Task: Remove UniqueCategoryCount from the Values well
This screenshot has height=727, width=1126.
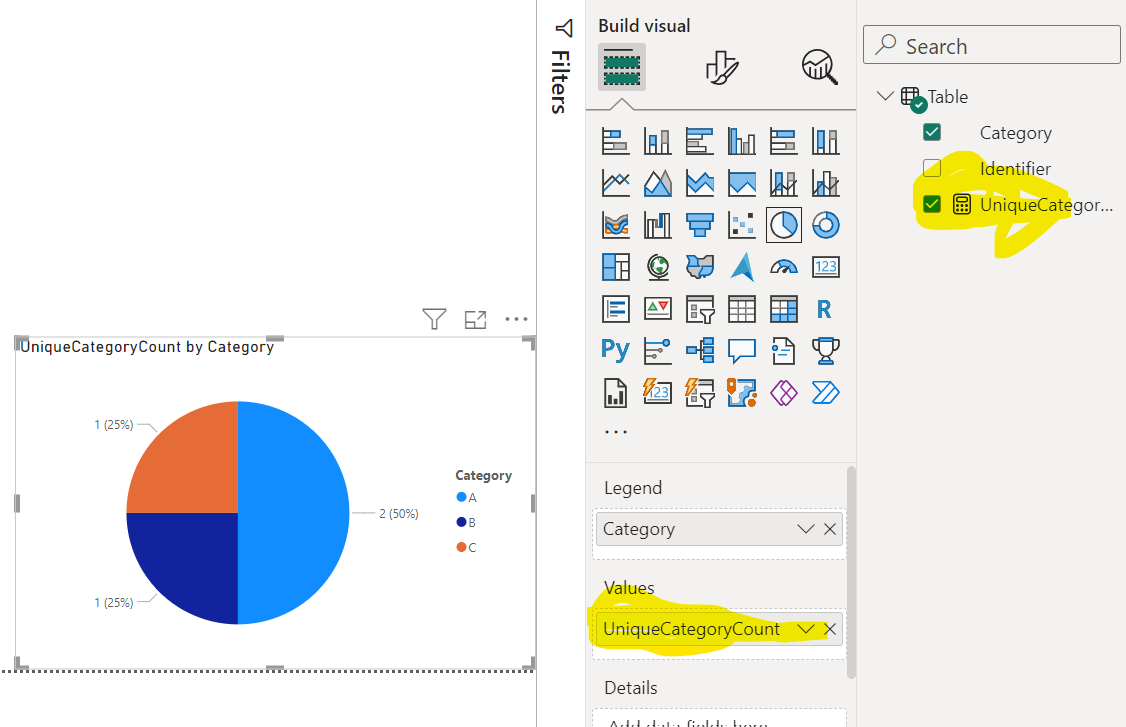Action: [830, 629]
